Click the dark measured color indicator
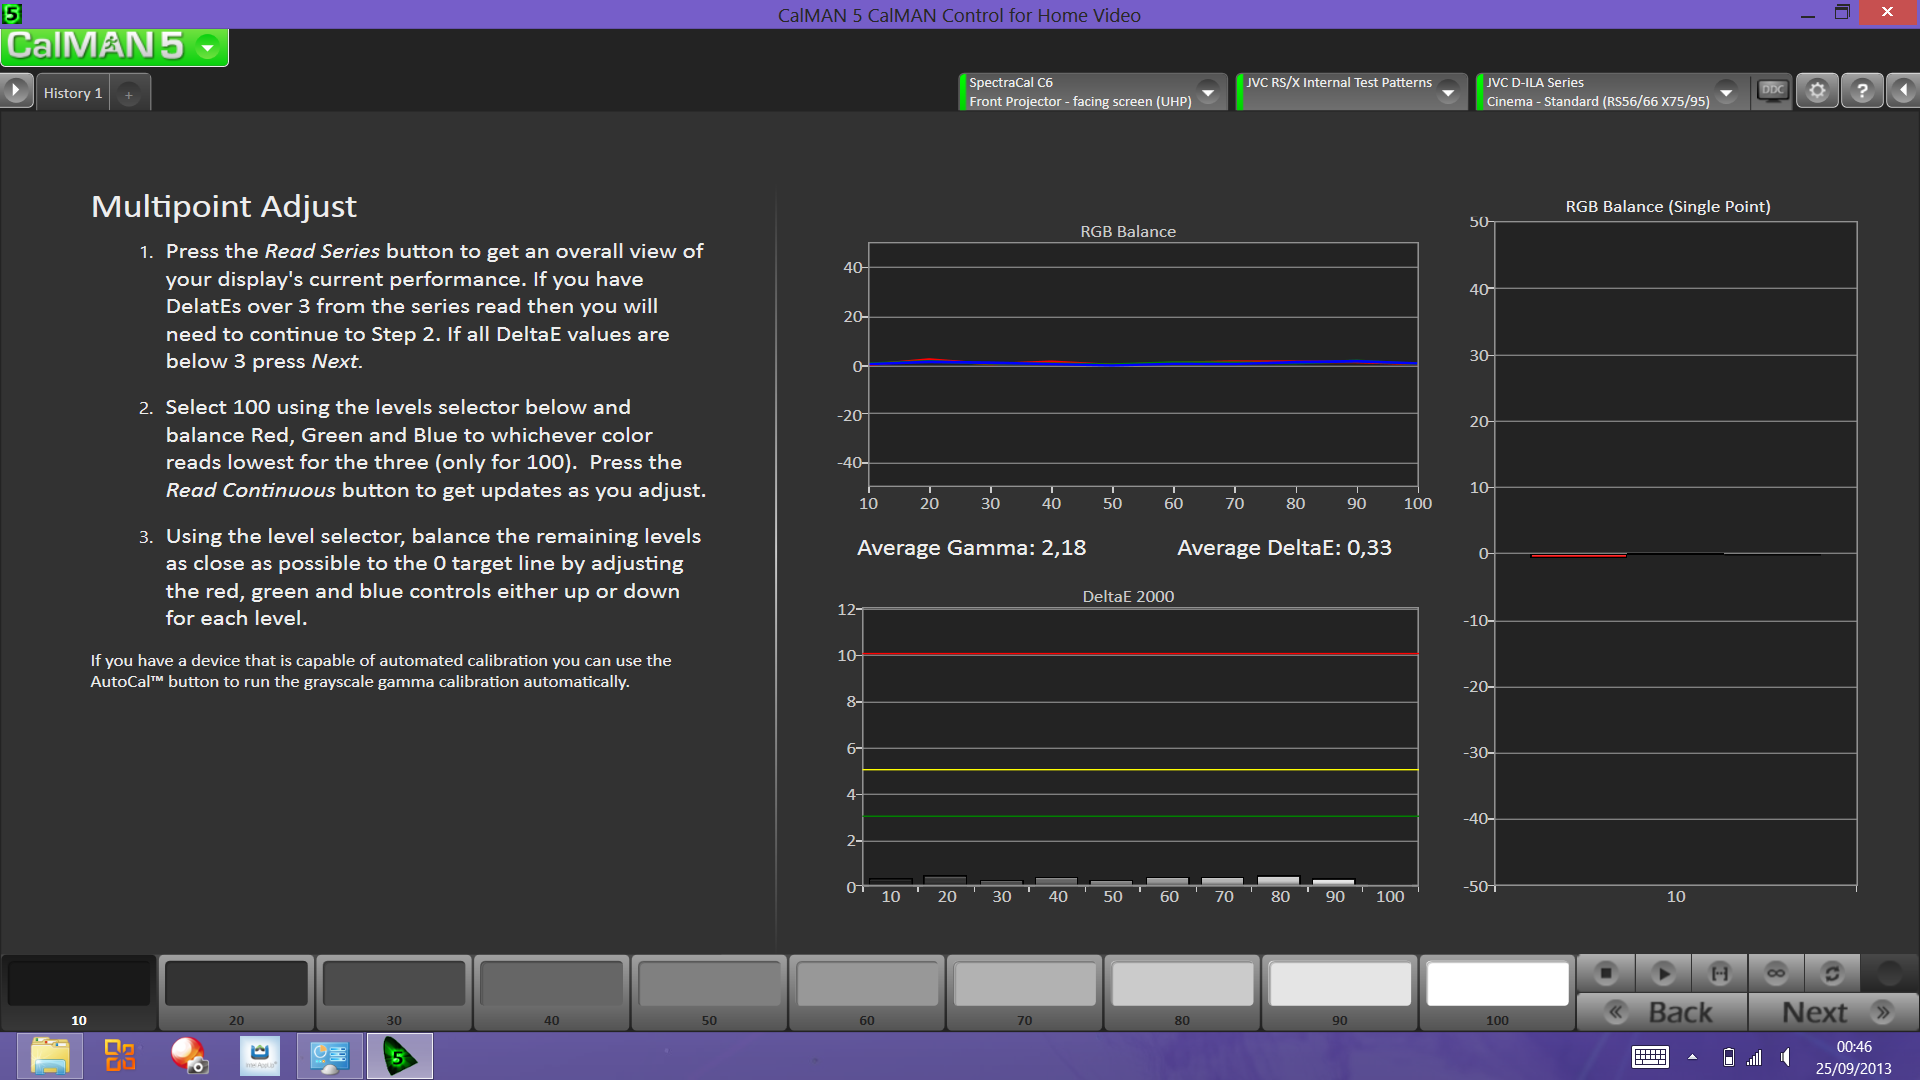Screen dimensions: 1920x1080 coord(1889,972)
